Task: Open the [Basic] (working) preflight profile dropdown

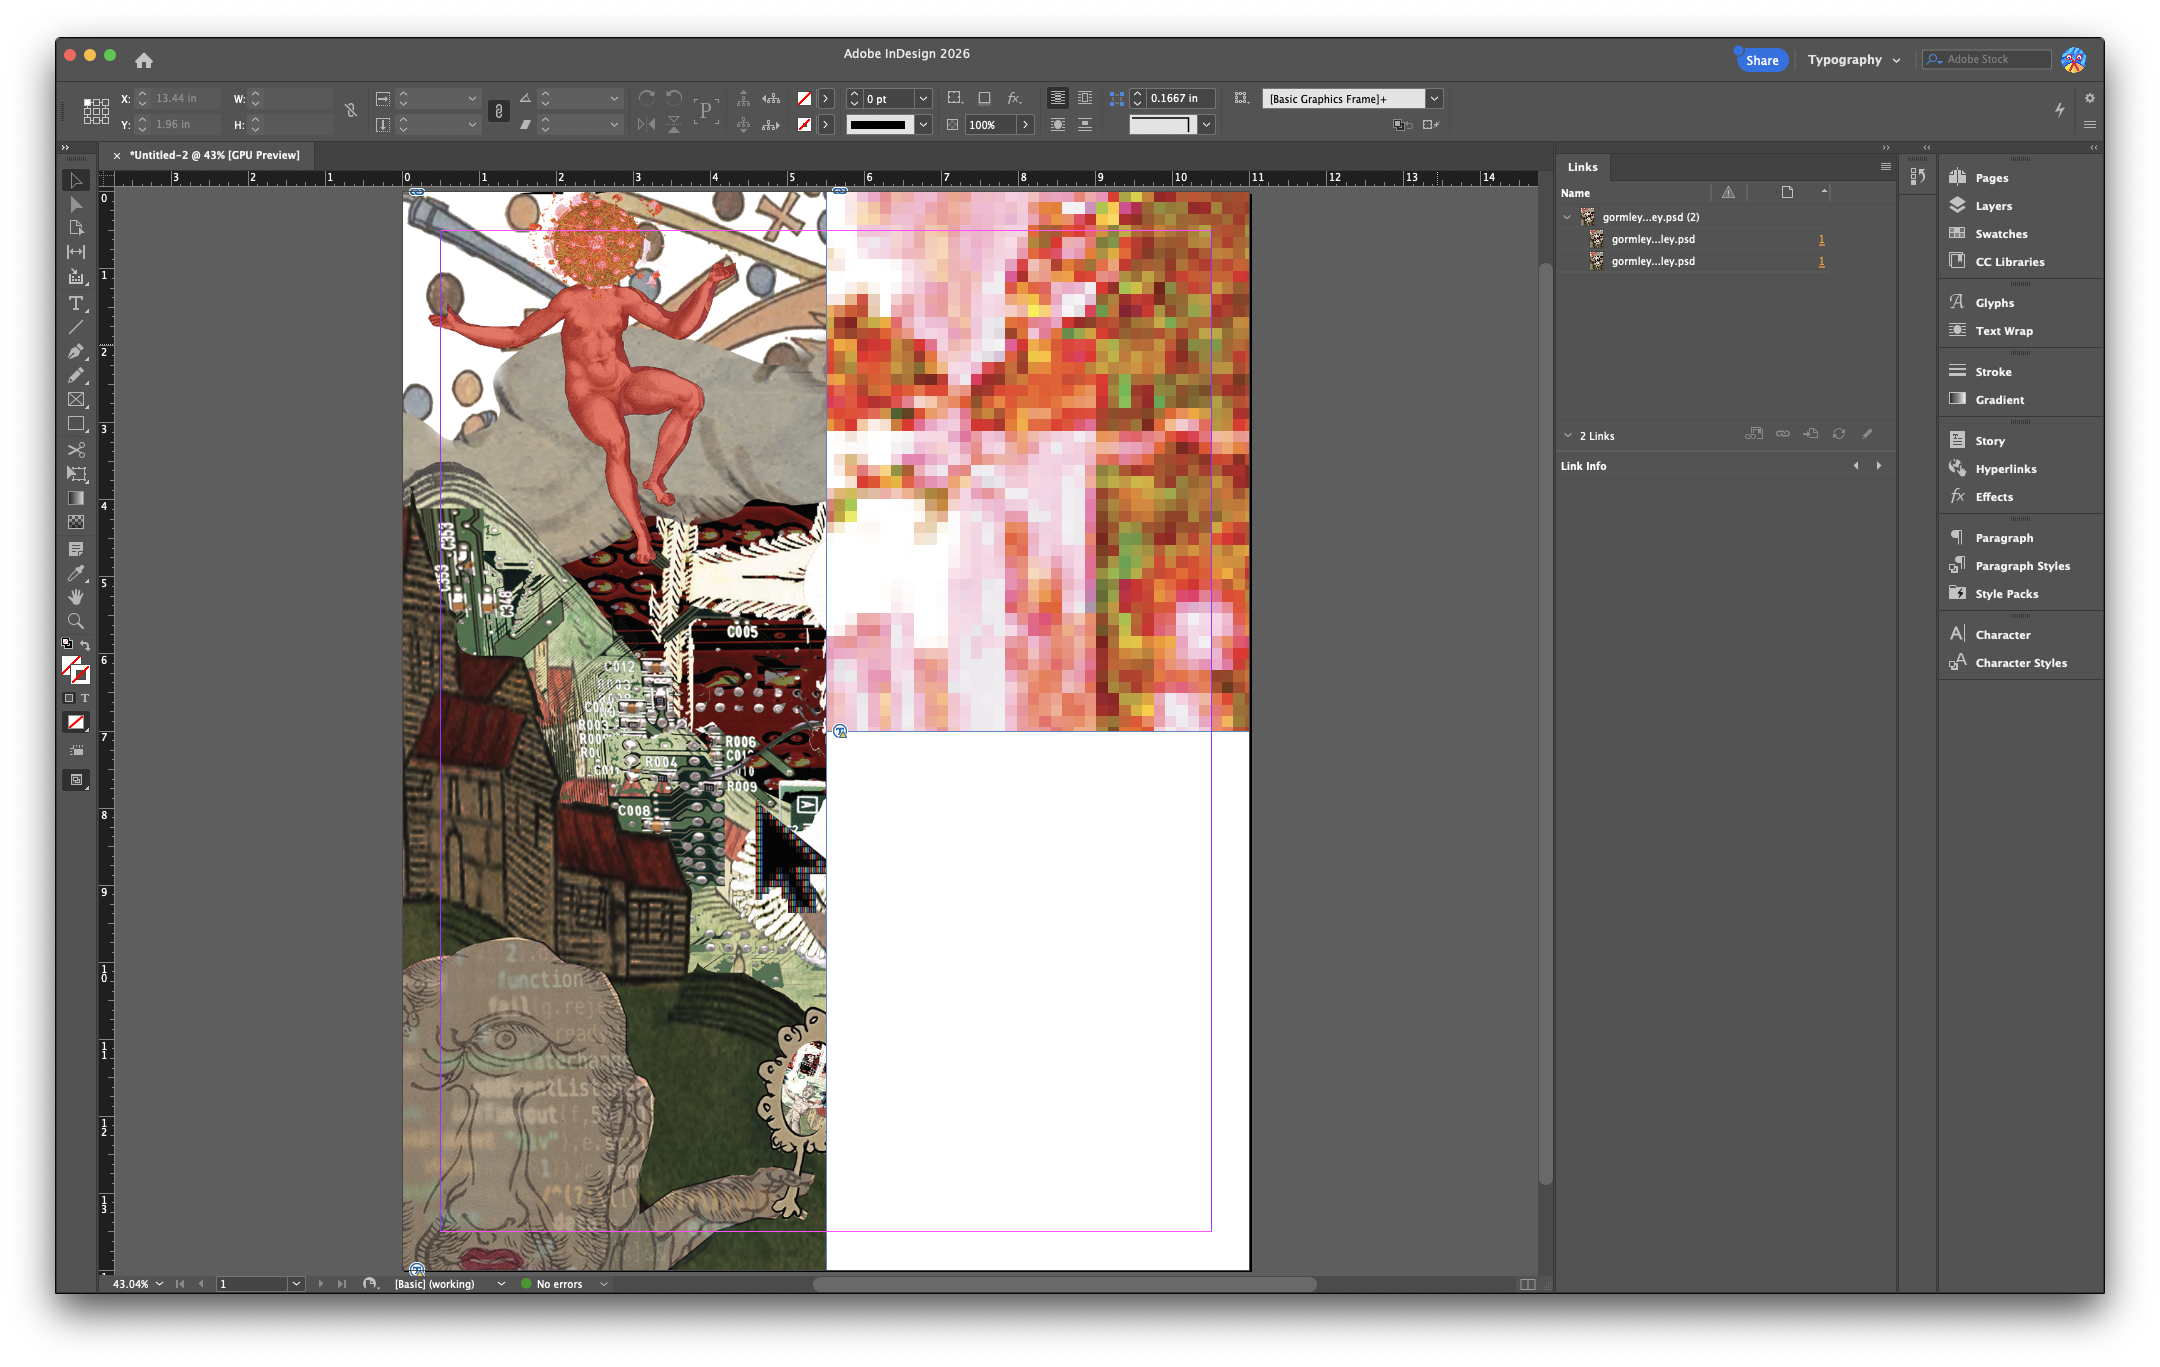Action: tap(501, 1284)
